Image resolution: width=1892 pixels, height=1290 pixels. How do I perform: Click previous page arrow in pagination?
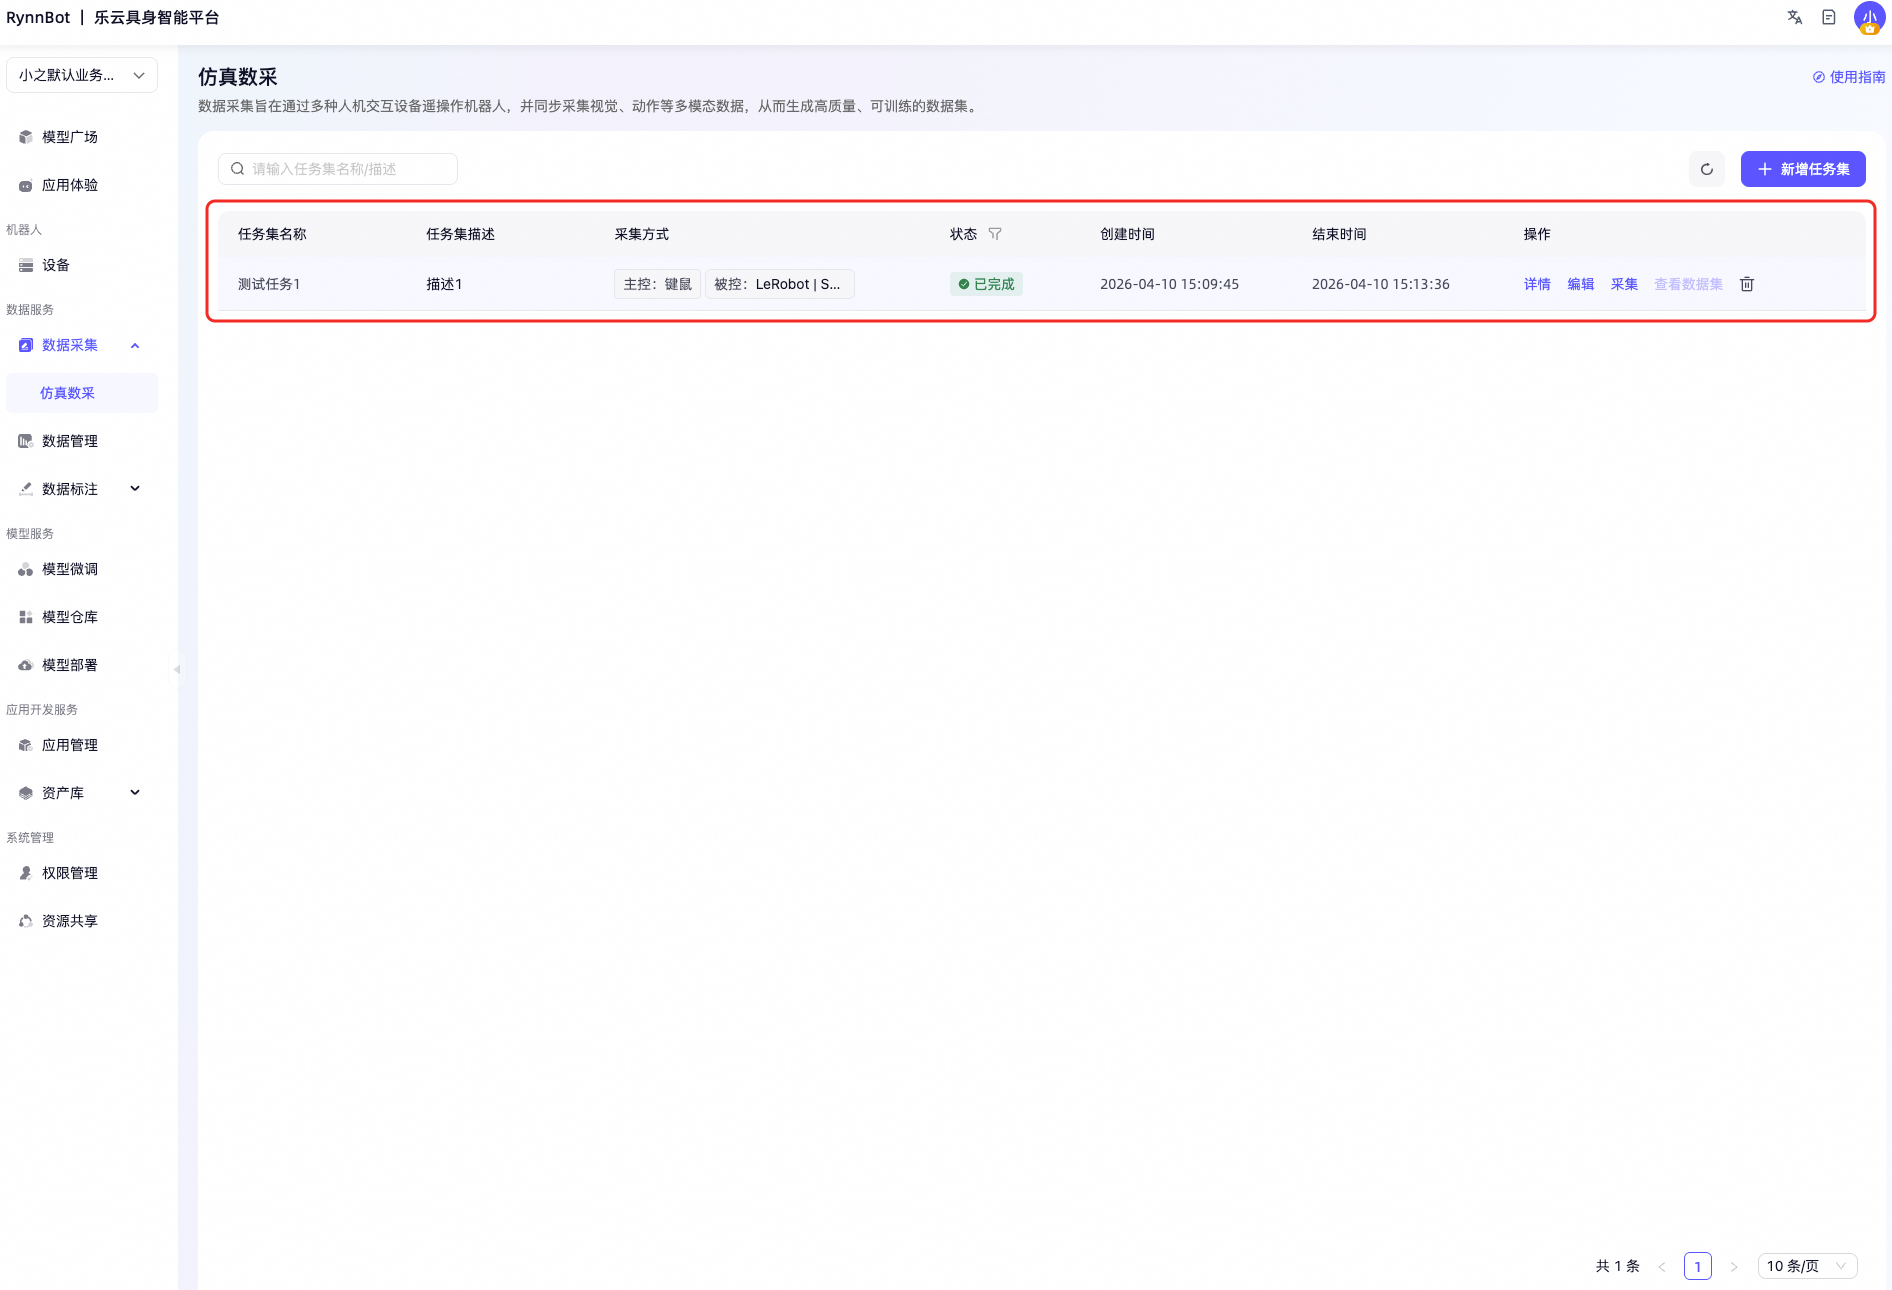click(x=1662, y=1266)
